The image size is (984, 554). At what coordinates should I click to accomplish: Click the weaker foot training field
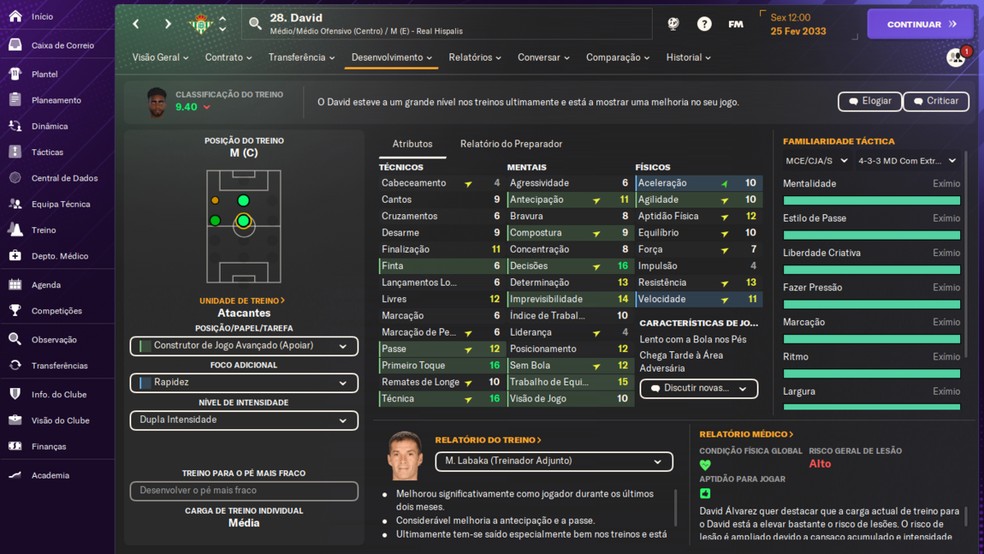tap(243, 491)
